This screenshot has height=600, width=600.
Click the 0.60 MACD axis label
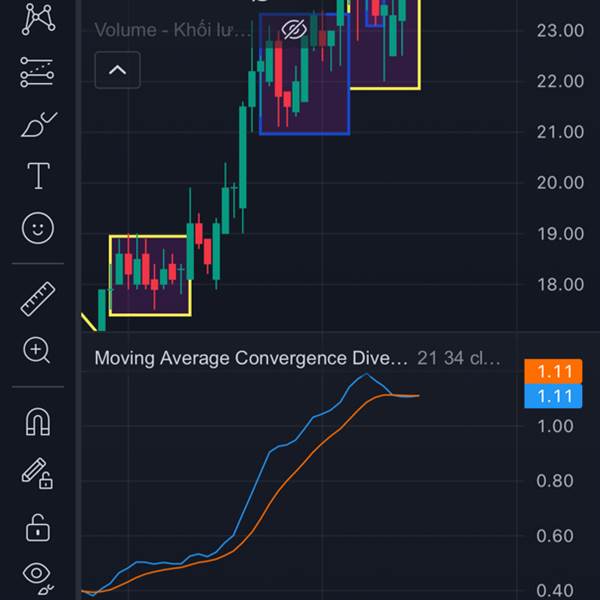pos(555,536)
